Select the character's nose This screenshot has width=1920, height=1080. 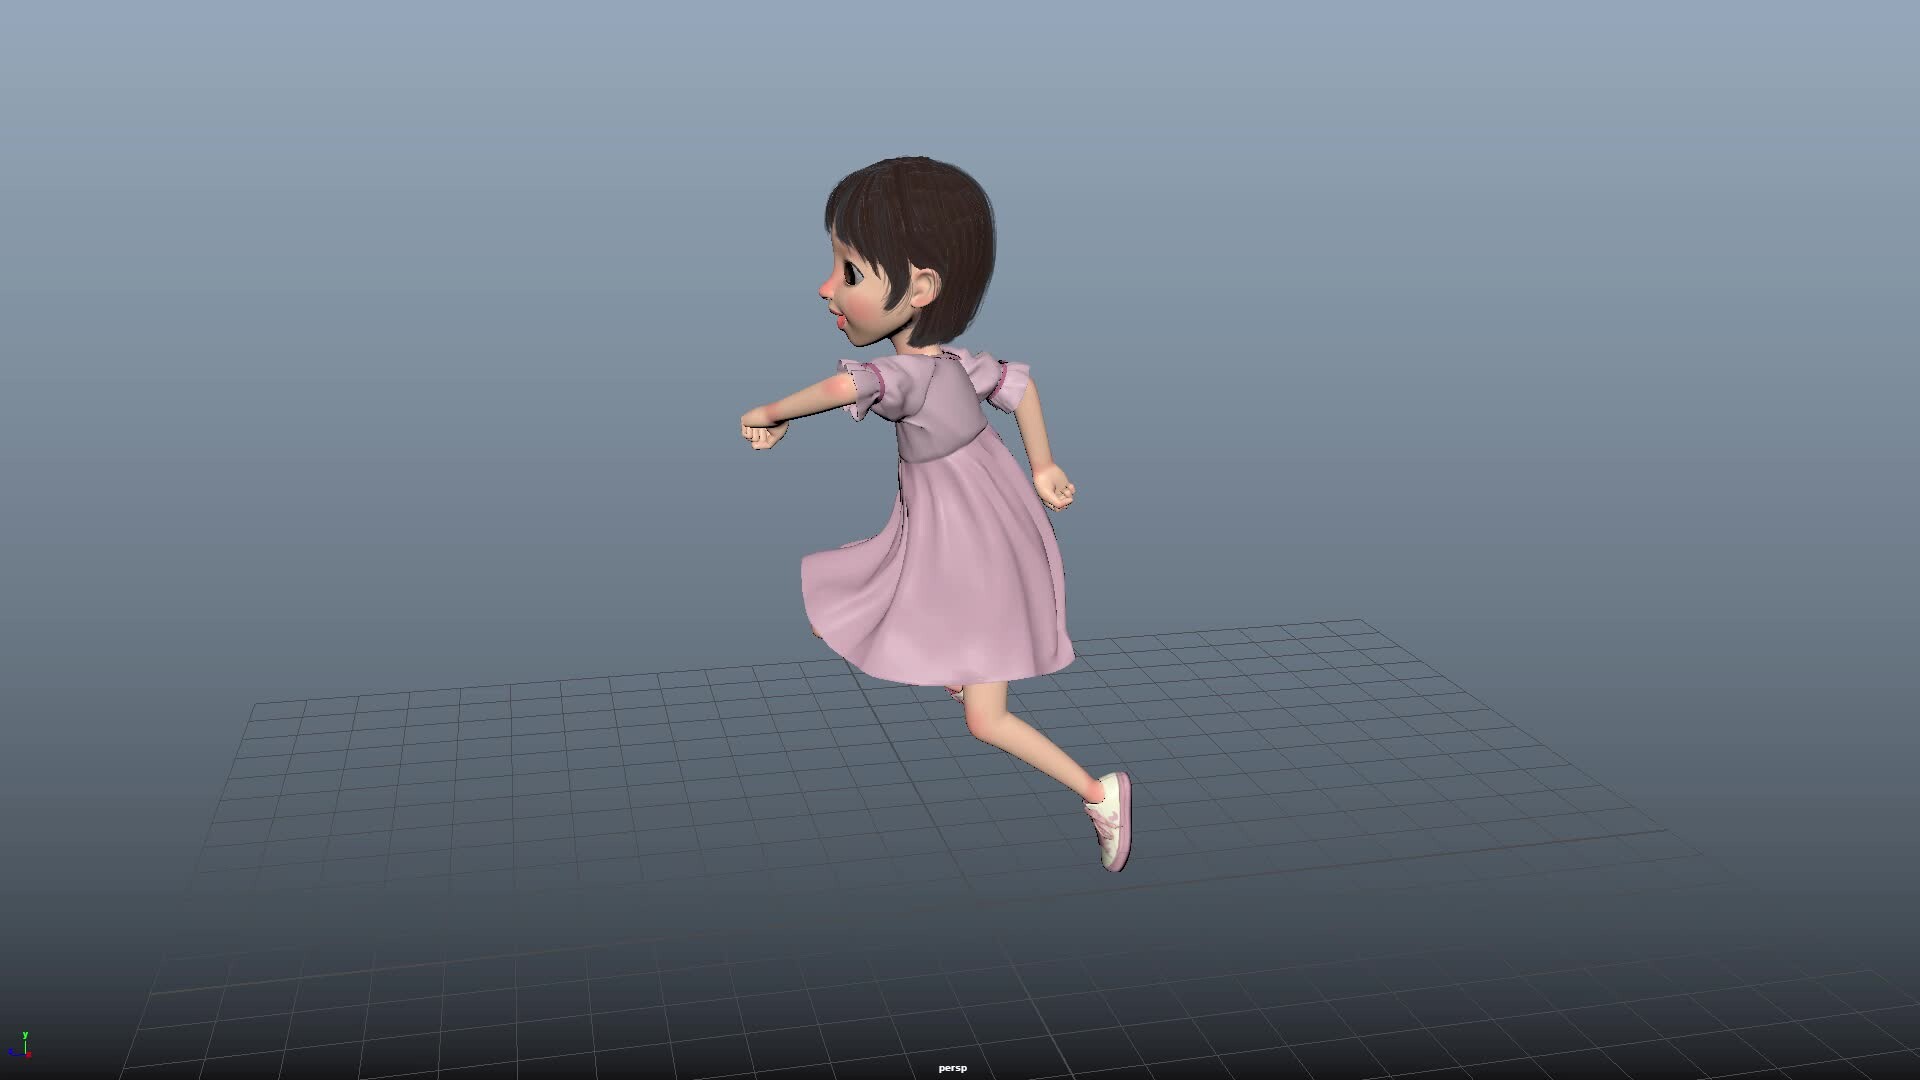(x=828, y=289)
